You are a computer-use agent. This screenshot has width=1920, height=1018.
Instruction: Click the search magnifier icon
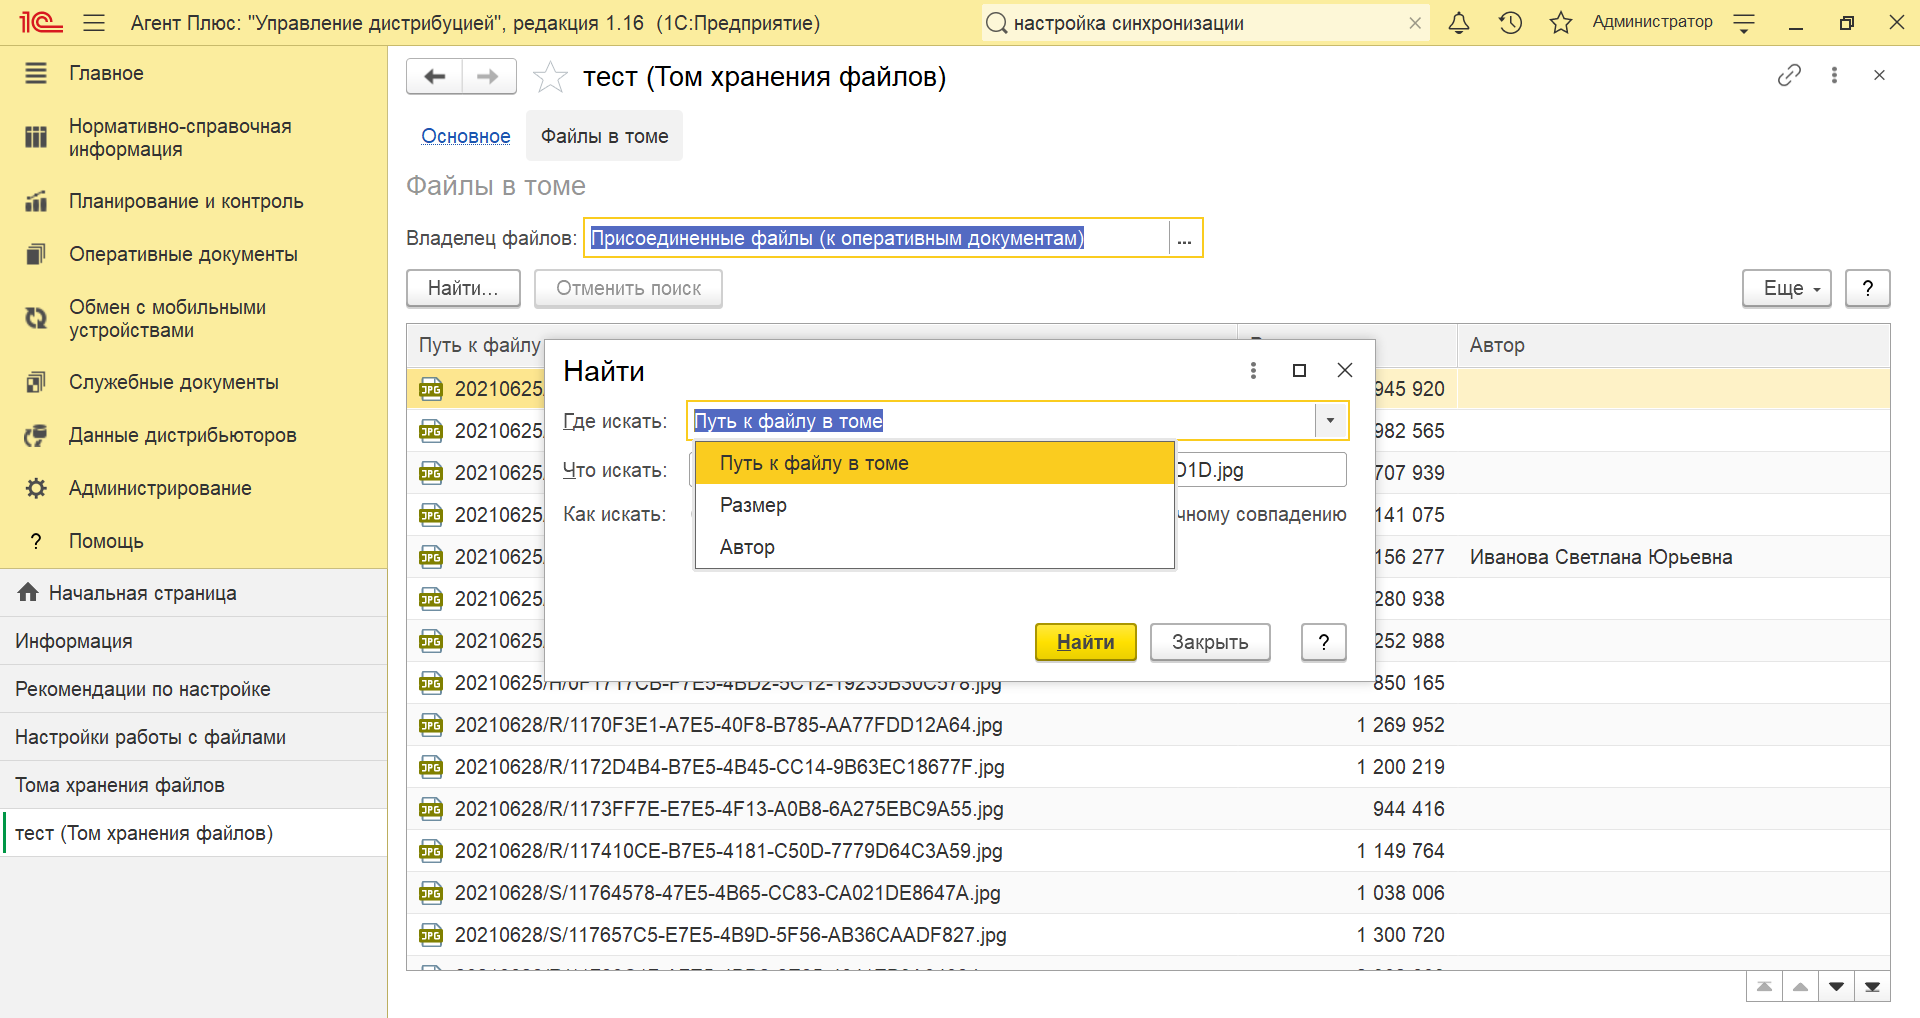[x=996, y=23]
